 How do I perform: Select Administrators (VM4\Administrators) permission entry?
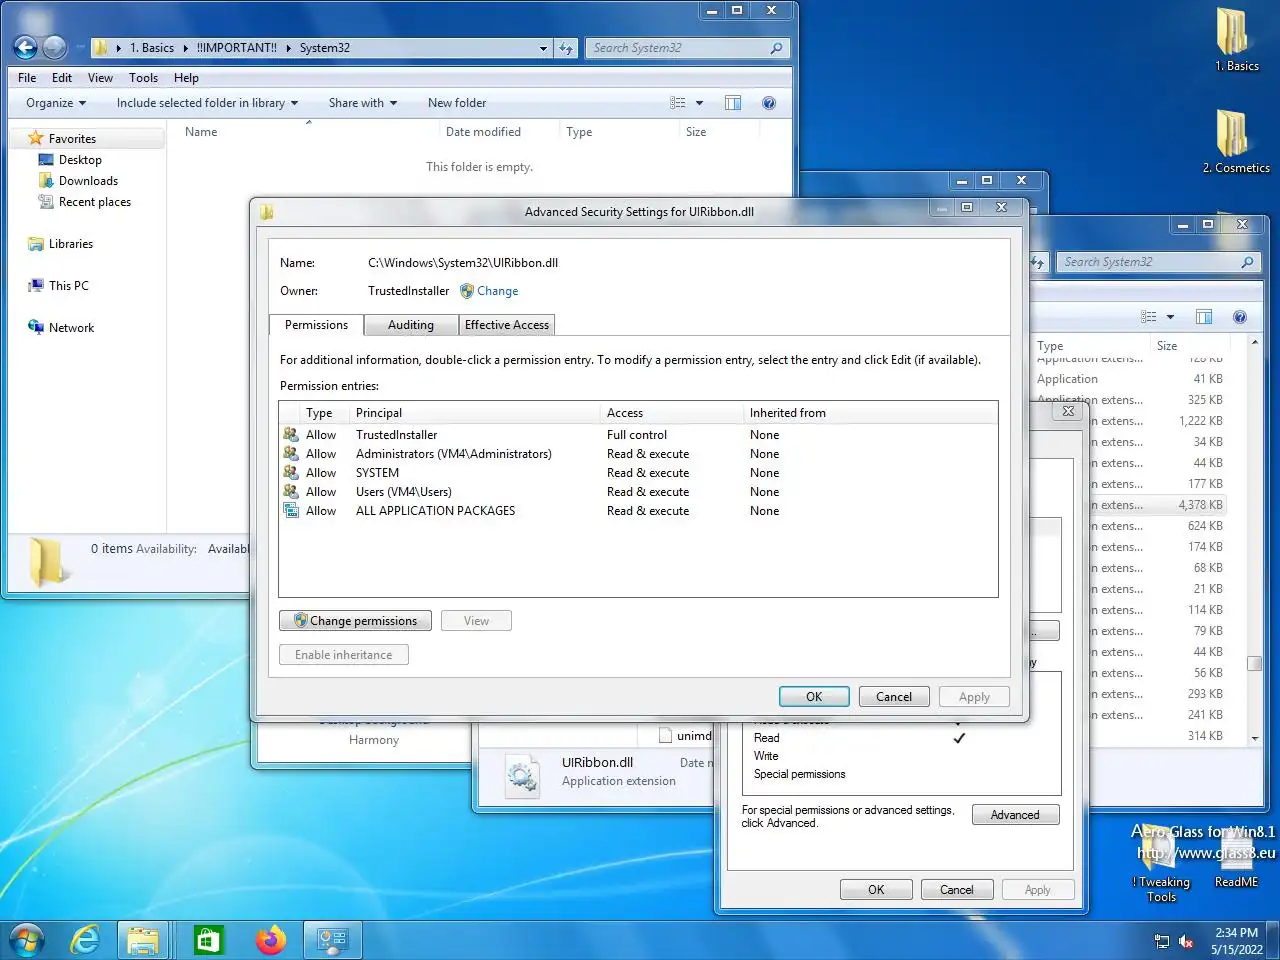pos(638,454)
